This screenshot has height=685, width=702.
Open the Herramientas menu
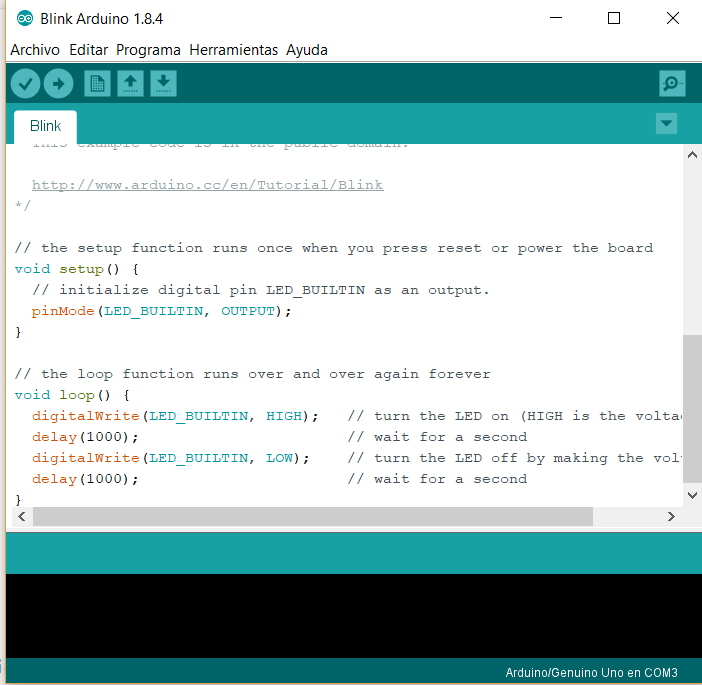pos(234,50)
